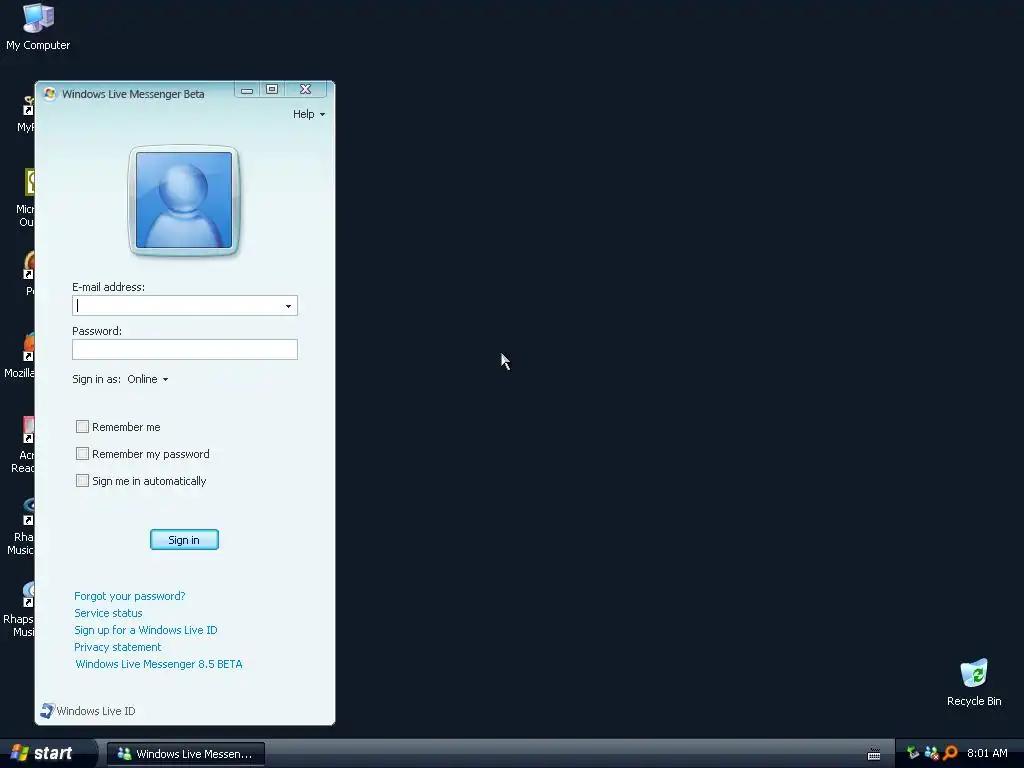
Task: Open the Sign in as Online status dropdown
Action: click(x=148, y=379)
